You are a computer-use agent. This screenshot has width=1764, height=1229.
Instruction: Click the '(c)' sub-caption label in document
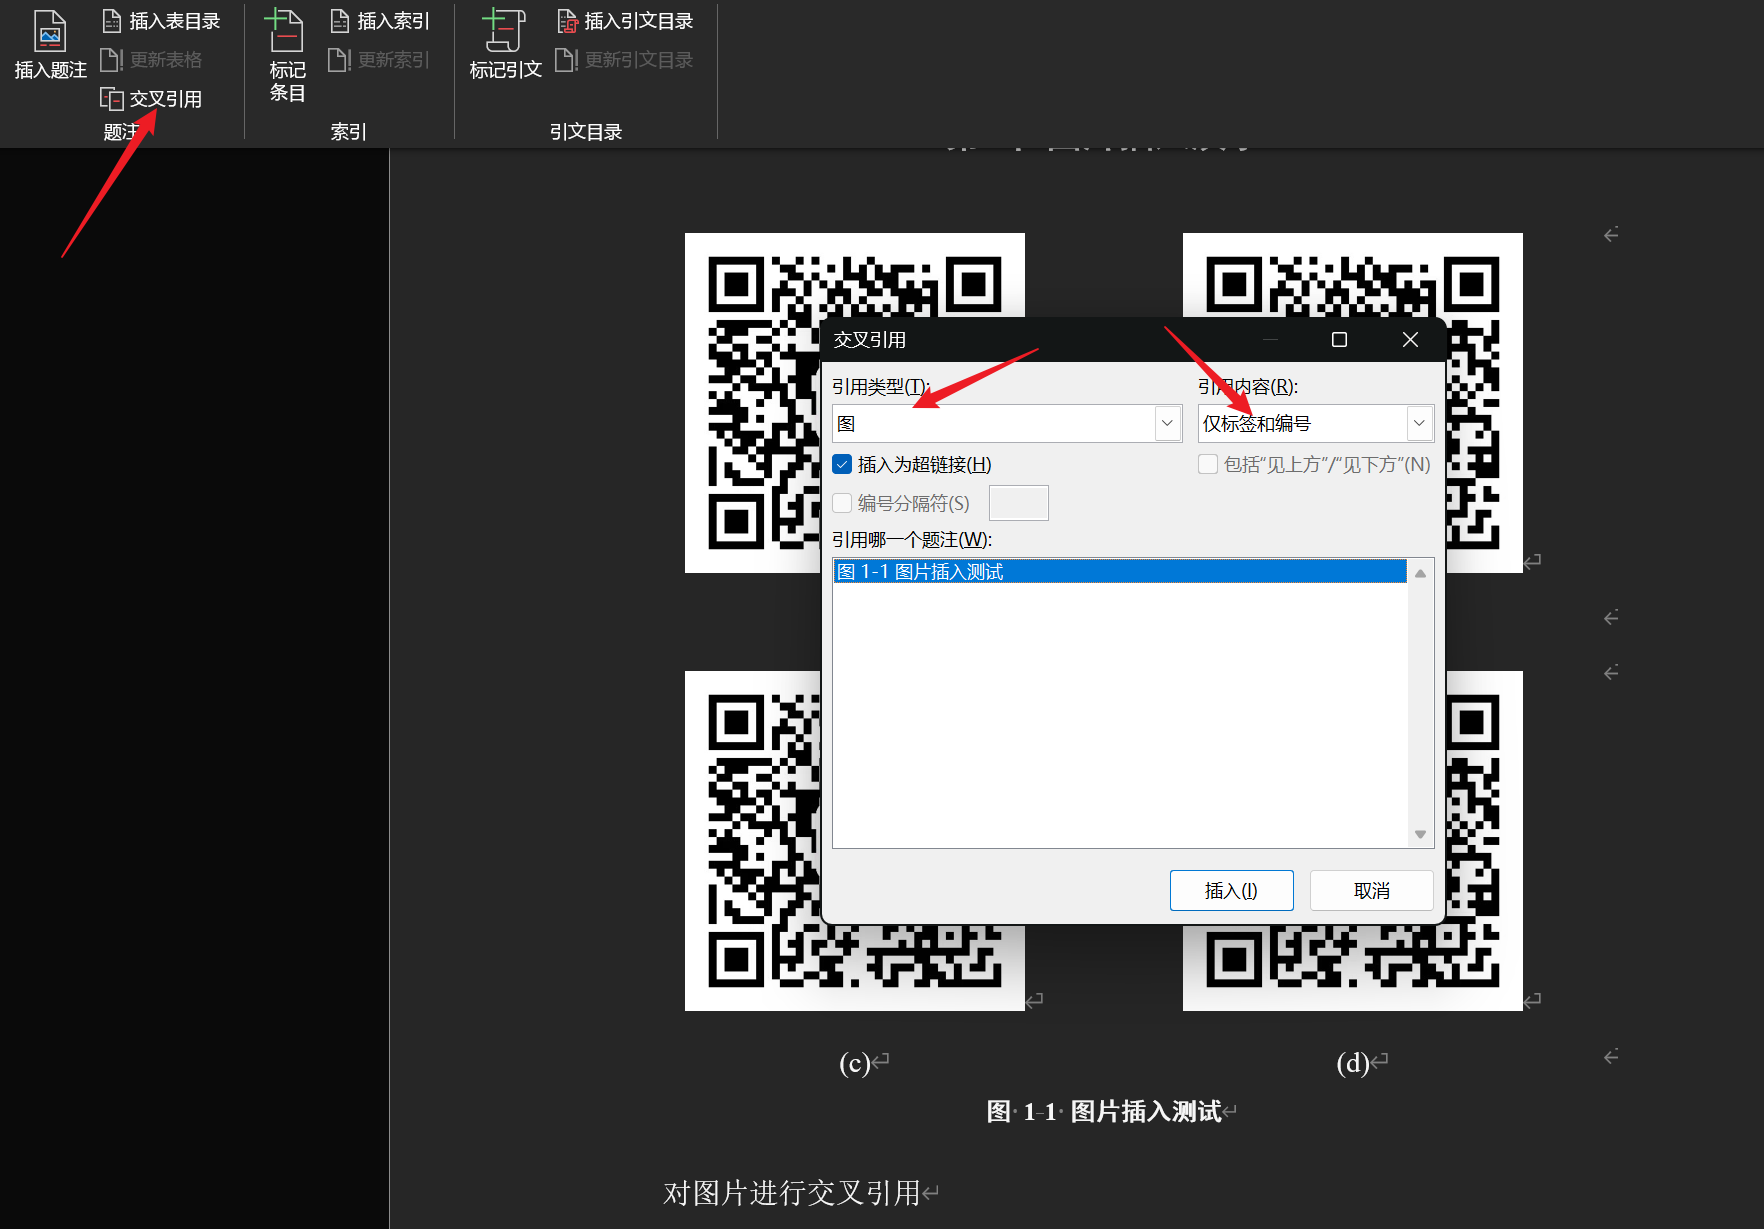click(x=854, y=1062)
